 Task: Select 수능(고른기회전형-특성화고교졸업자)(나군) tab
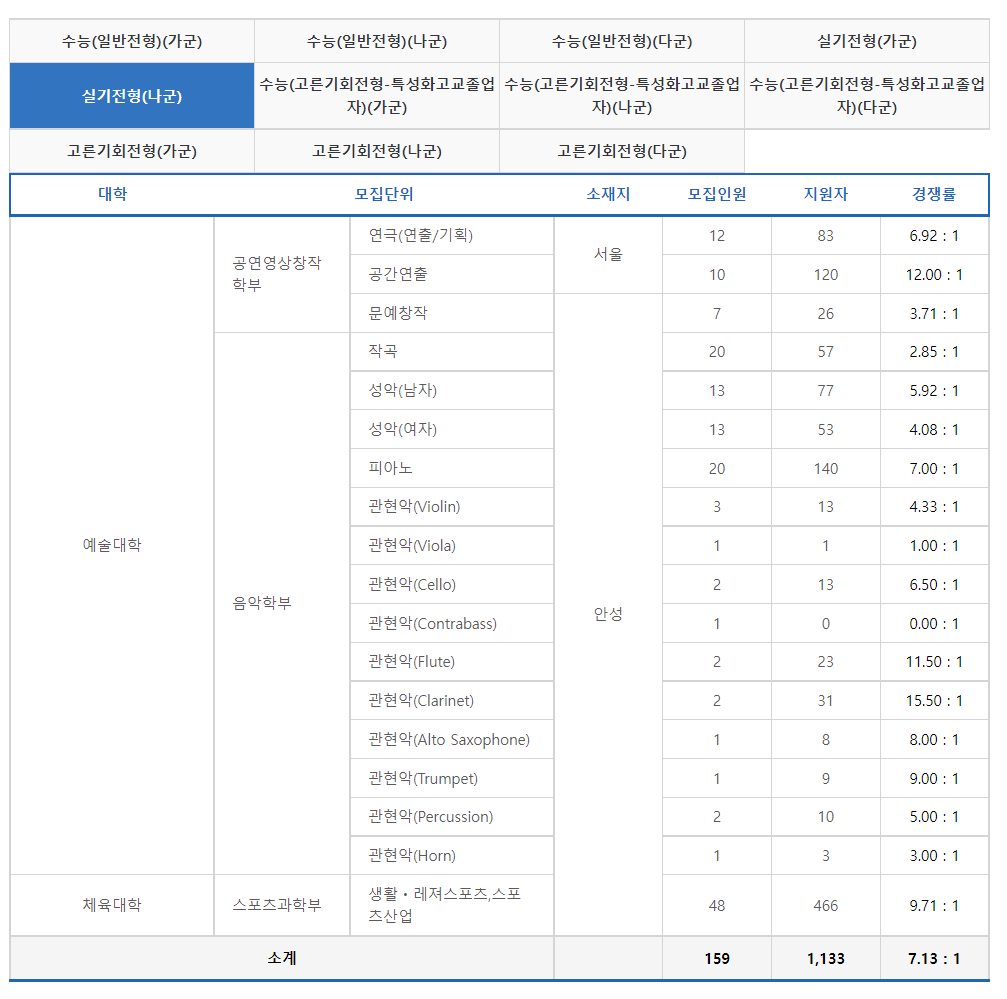pyautogui.click(x=621, y=95)
